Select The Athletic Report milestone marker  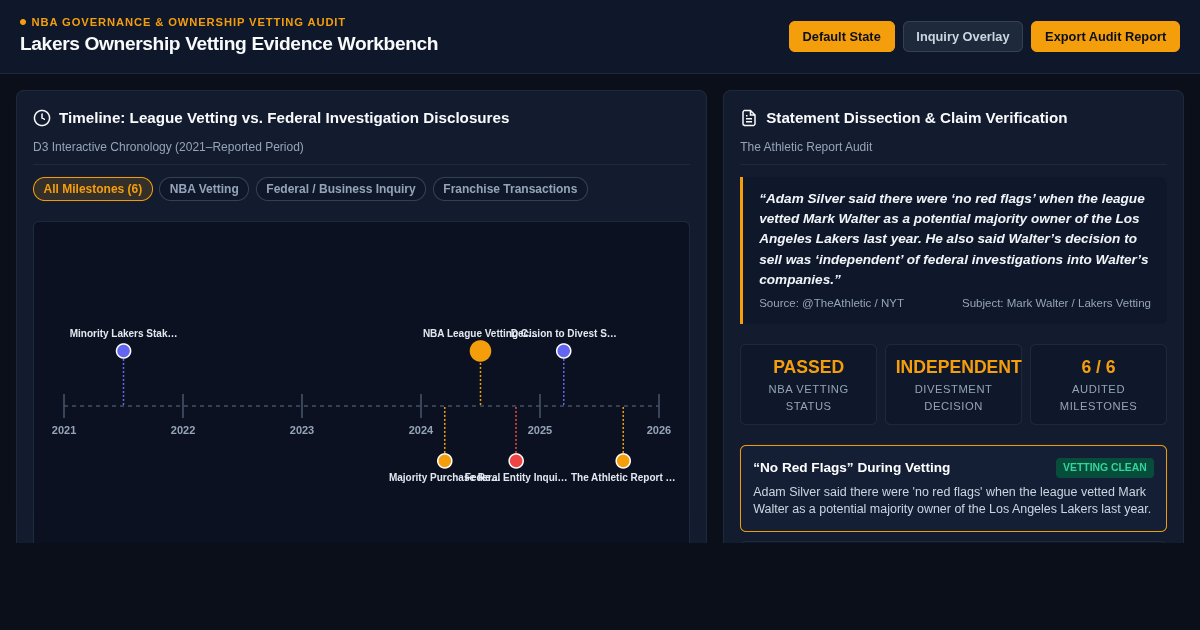point(623,461)
